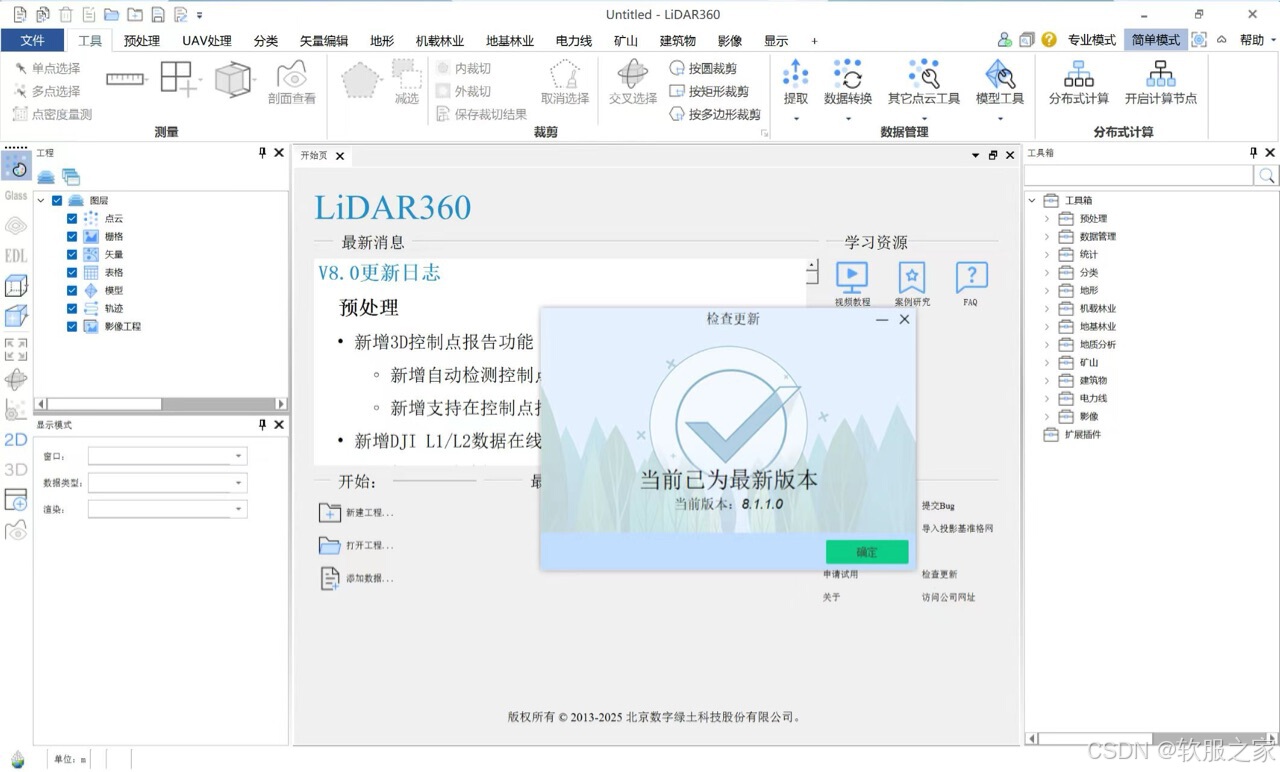
Task: Open the 数据类型 dropdown
Action: click(x=167, y=482)
